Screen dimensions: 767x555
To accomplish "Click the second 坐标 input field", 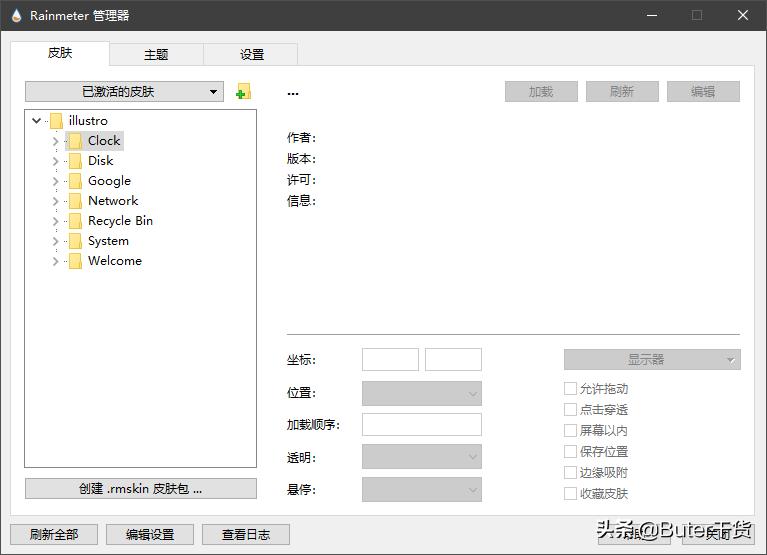I will point(453,359).
